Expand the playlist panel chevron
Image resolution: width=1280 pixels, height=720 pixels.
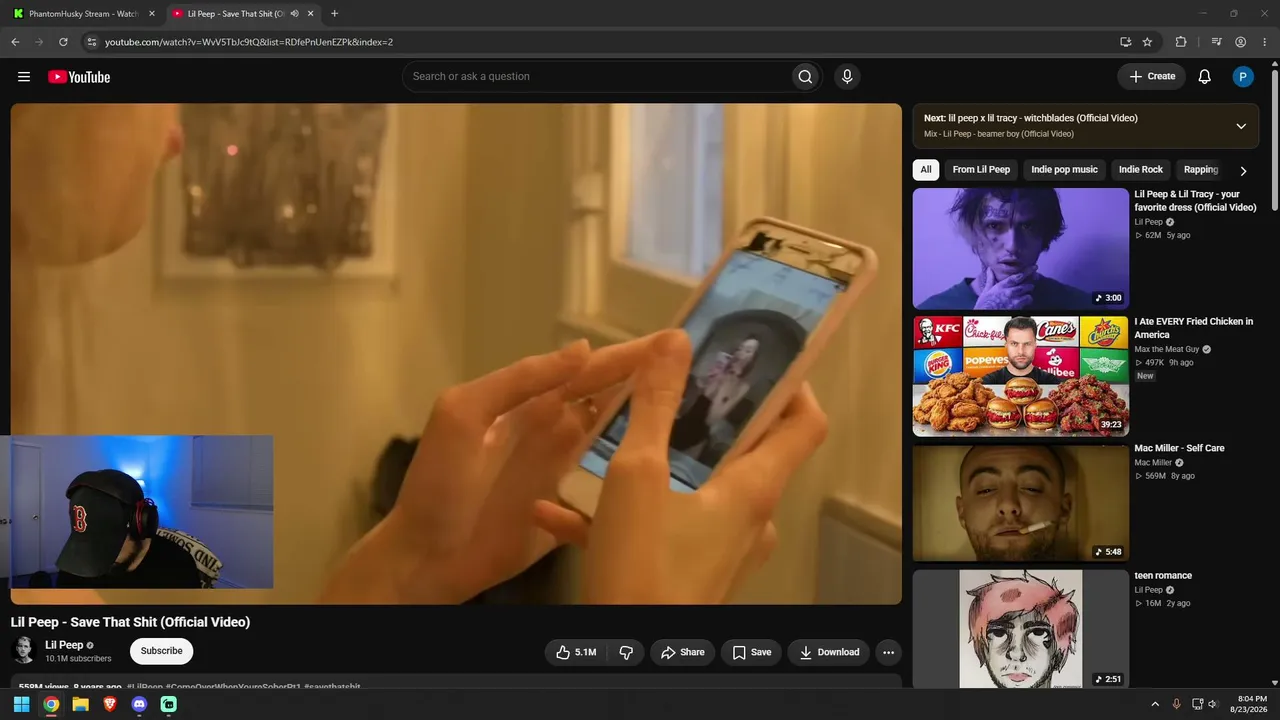click(1241, 126)
